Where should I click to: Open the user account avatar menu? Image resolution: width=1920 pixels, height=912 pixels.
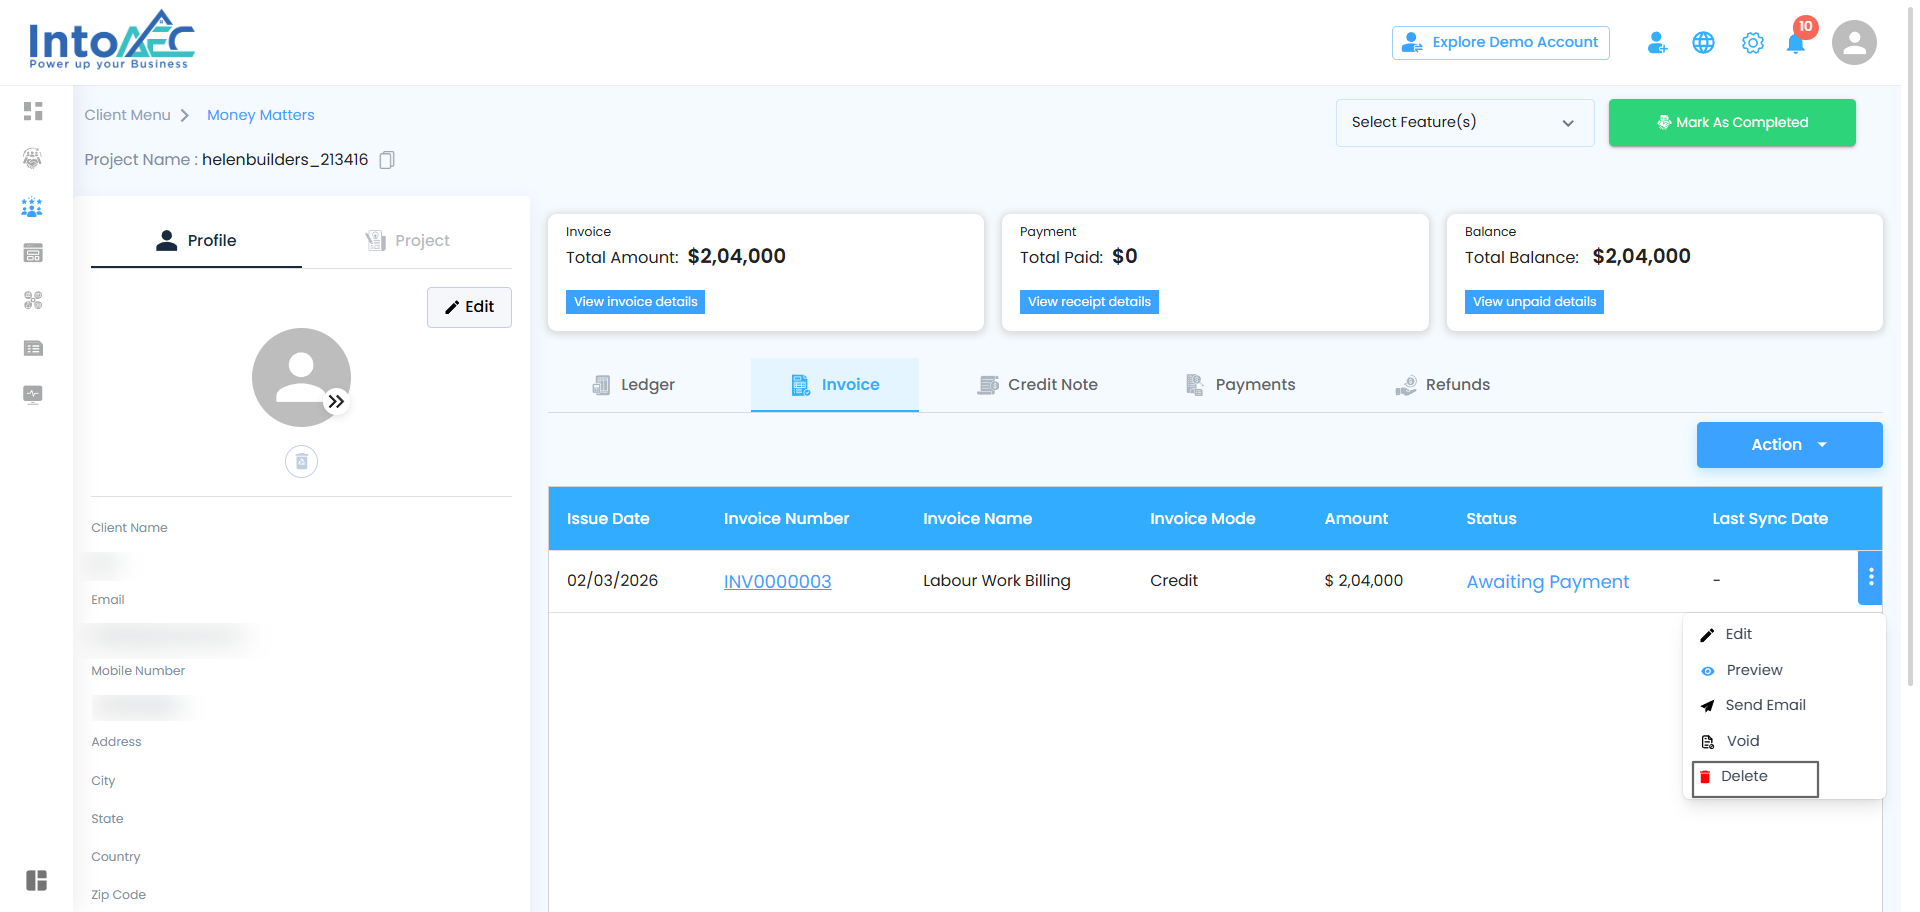1853,43
